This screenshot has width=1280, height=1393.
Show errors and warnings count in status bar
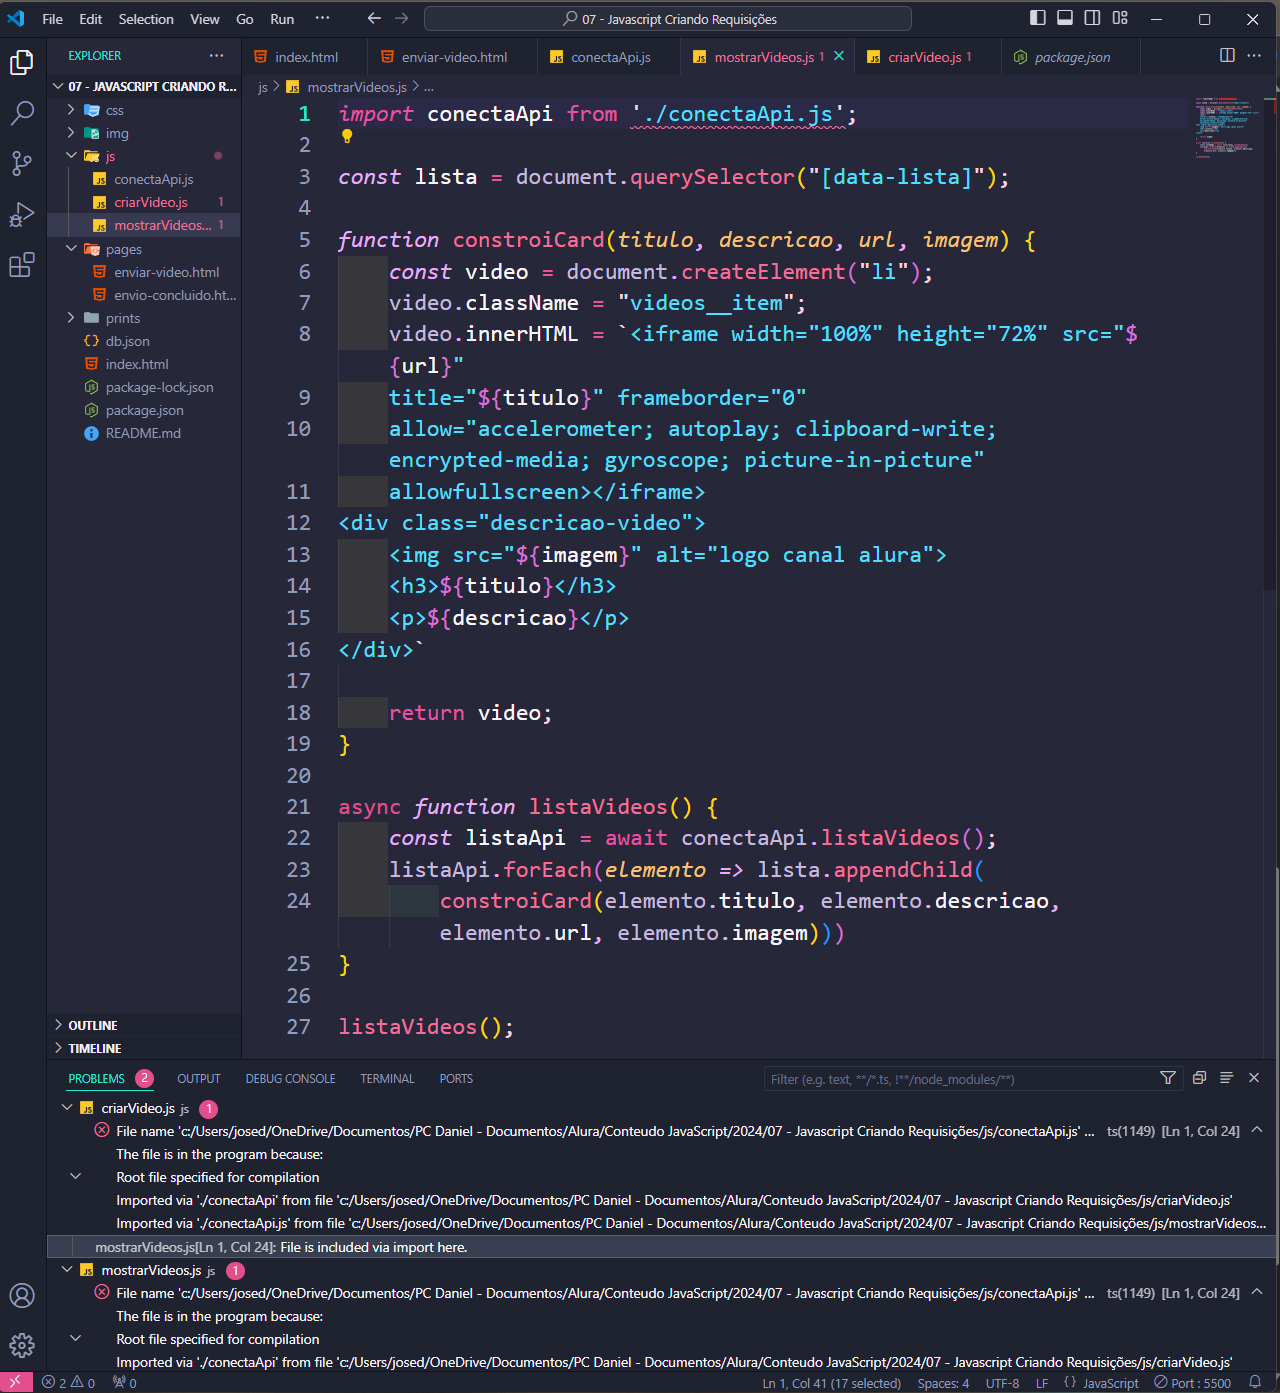(x=69, y=1383)
